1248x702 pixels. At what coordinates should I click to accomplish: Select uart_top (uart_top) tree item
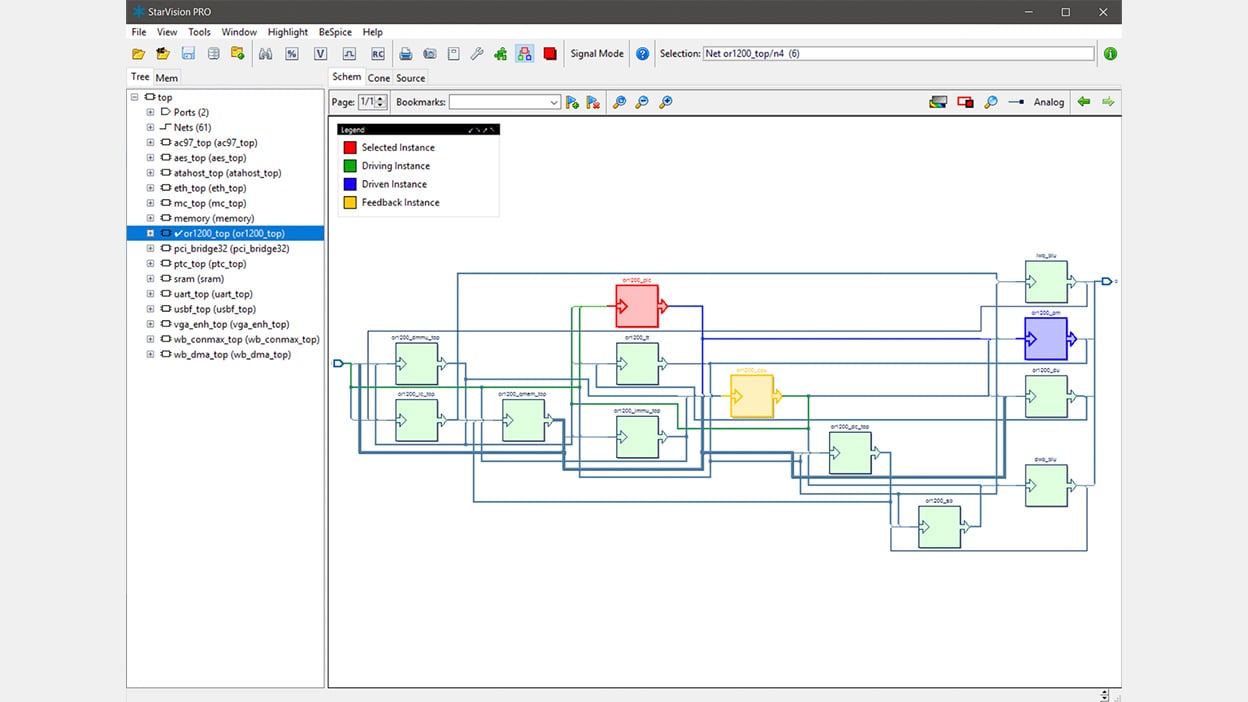pos(213,294)
